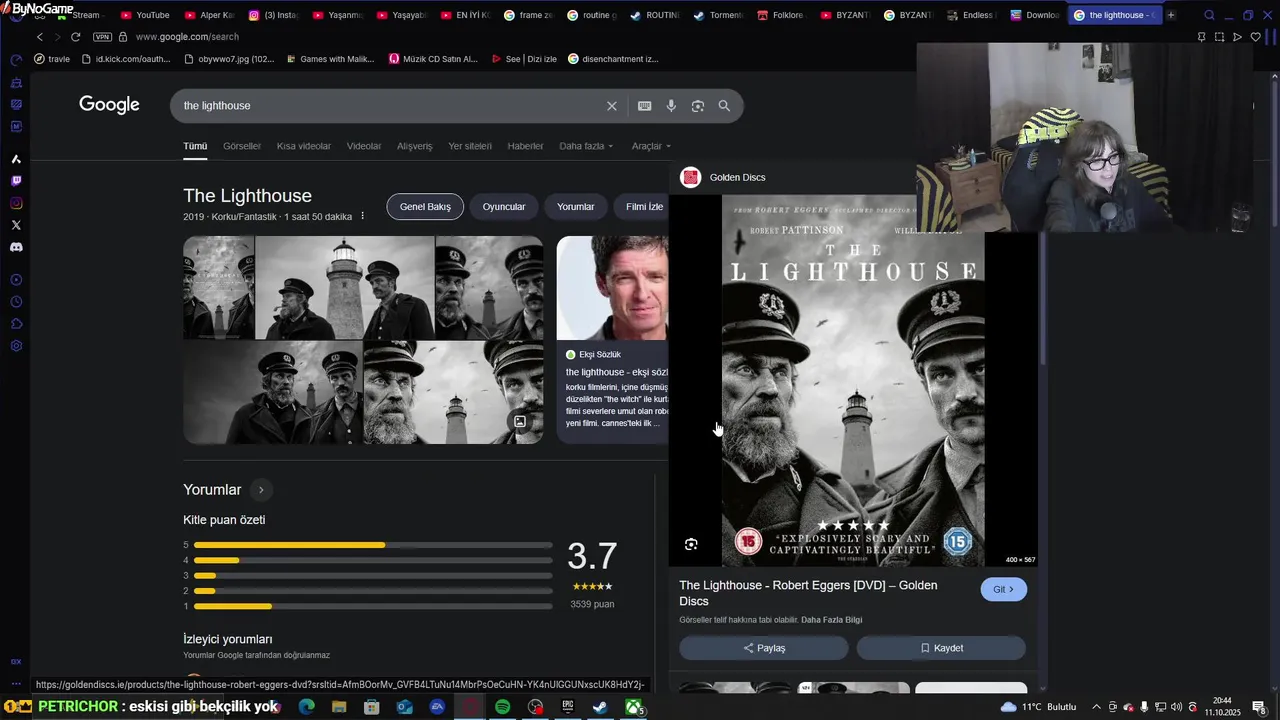Select the Tümü search tab
This screenshot has width=1280, height=720.
(195, 146)
